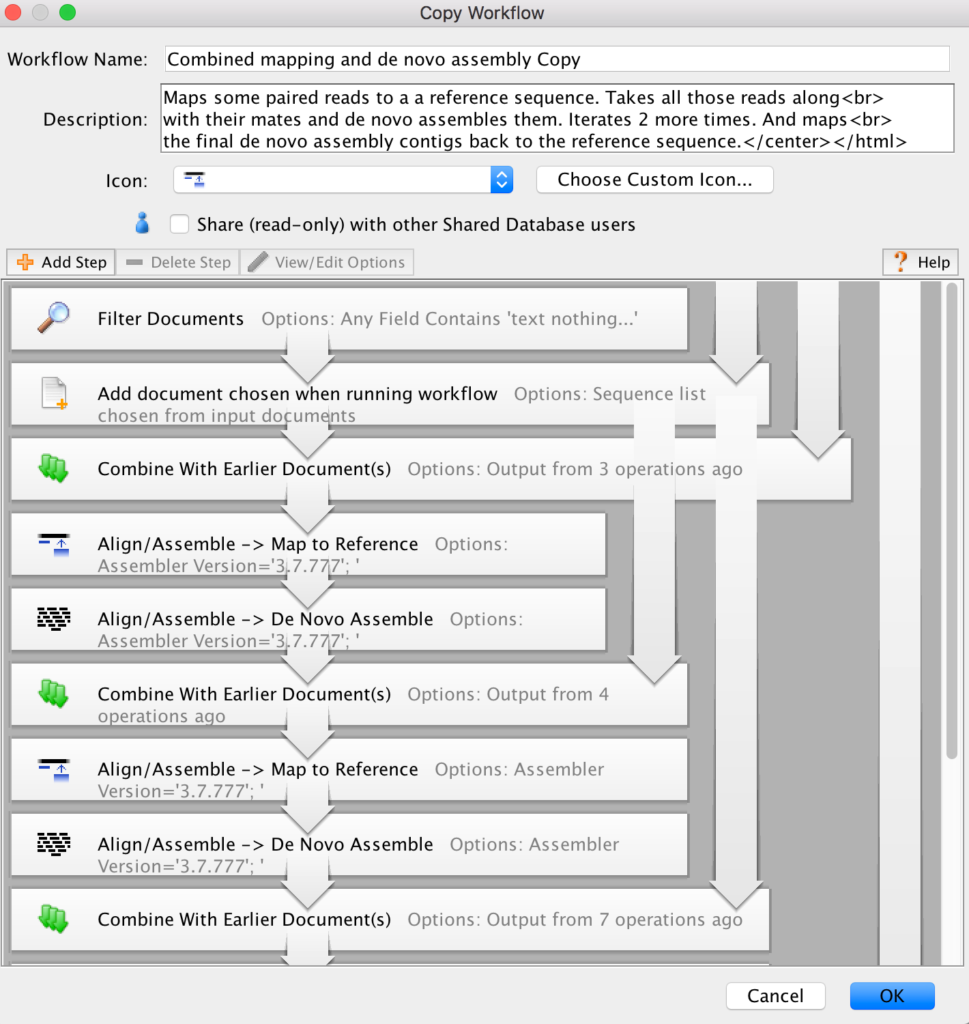Image resolution: width=969 pixels, height=1024 pixels.
Task: Click the second Combine With Earlier Documents icon
Action: pyautogui.click(x=52, y=693)
